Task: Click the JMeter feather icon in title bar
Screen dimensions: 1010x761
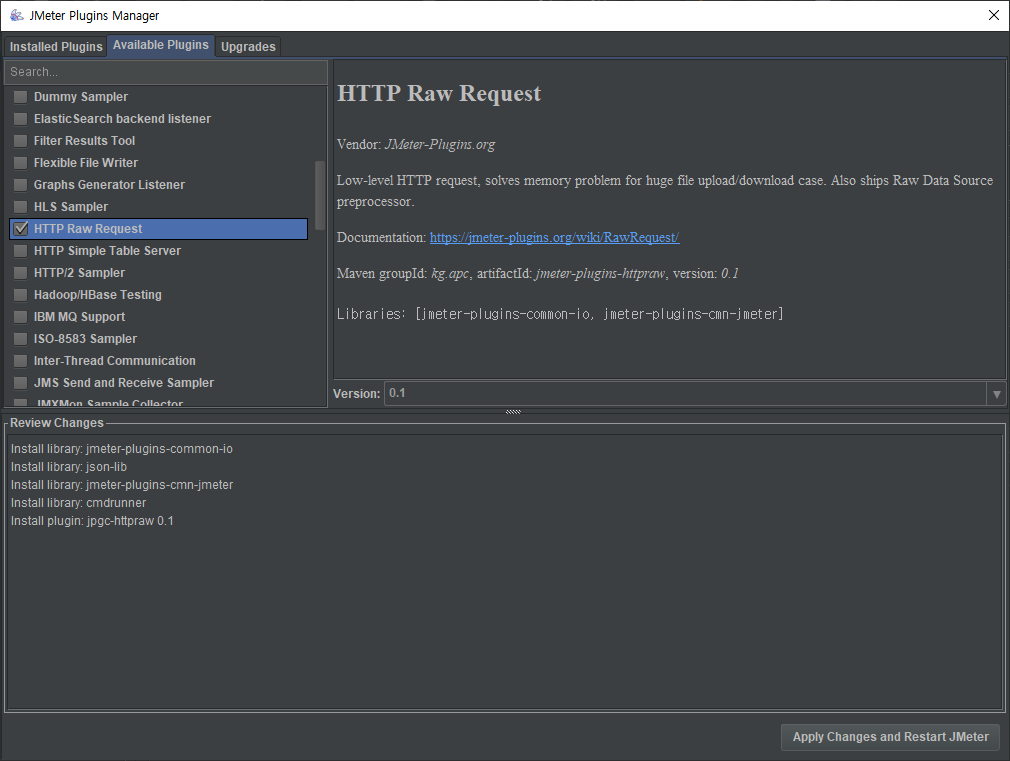Action: (16, 15)
